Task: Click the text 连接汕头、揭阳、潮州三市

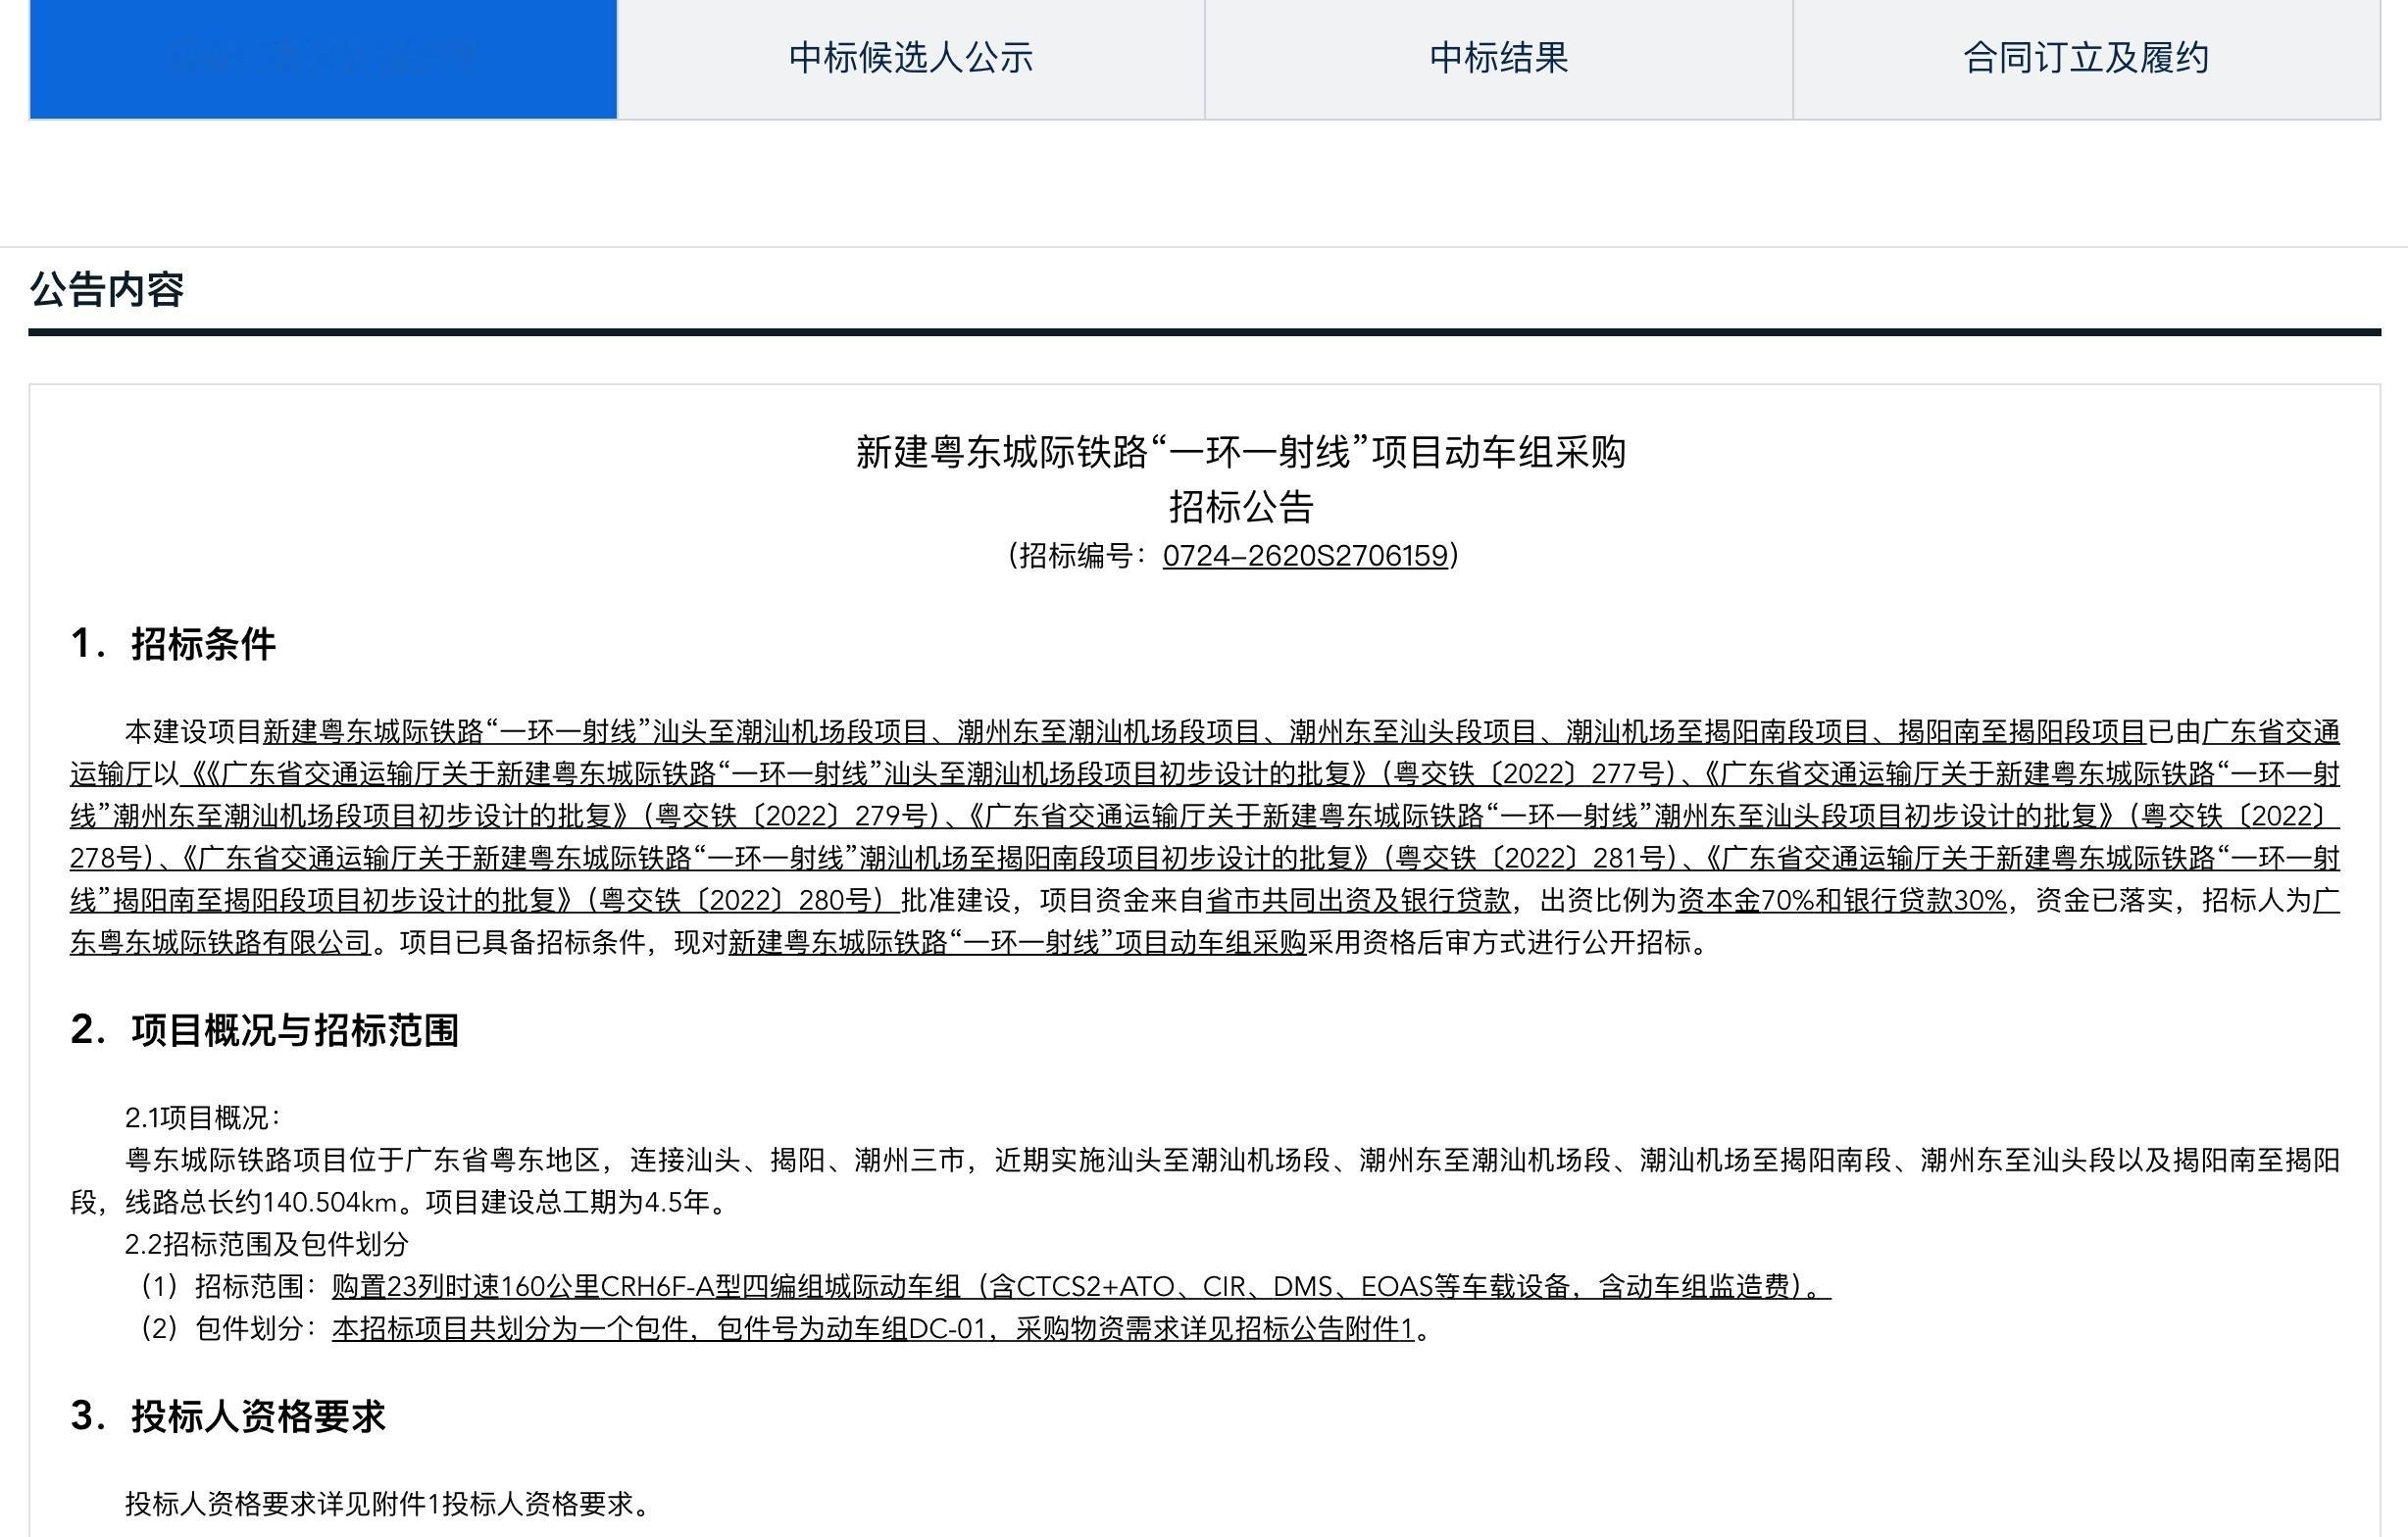Action: tap(797, 1160)
